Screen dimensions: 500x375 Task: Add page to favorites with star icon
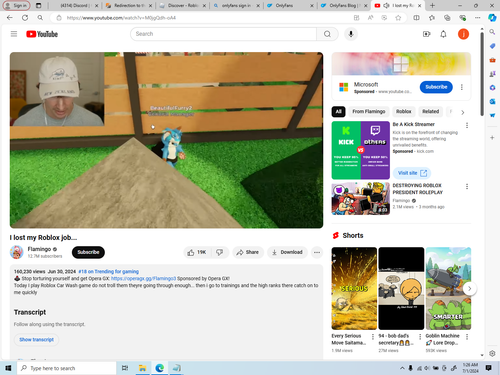(x=398, y=18)
